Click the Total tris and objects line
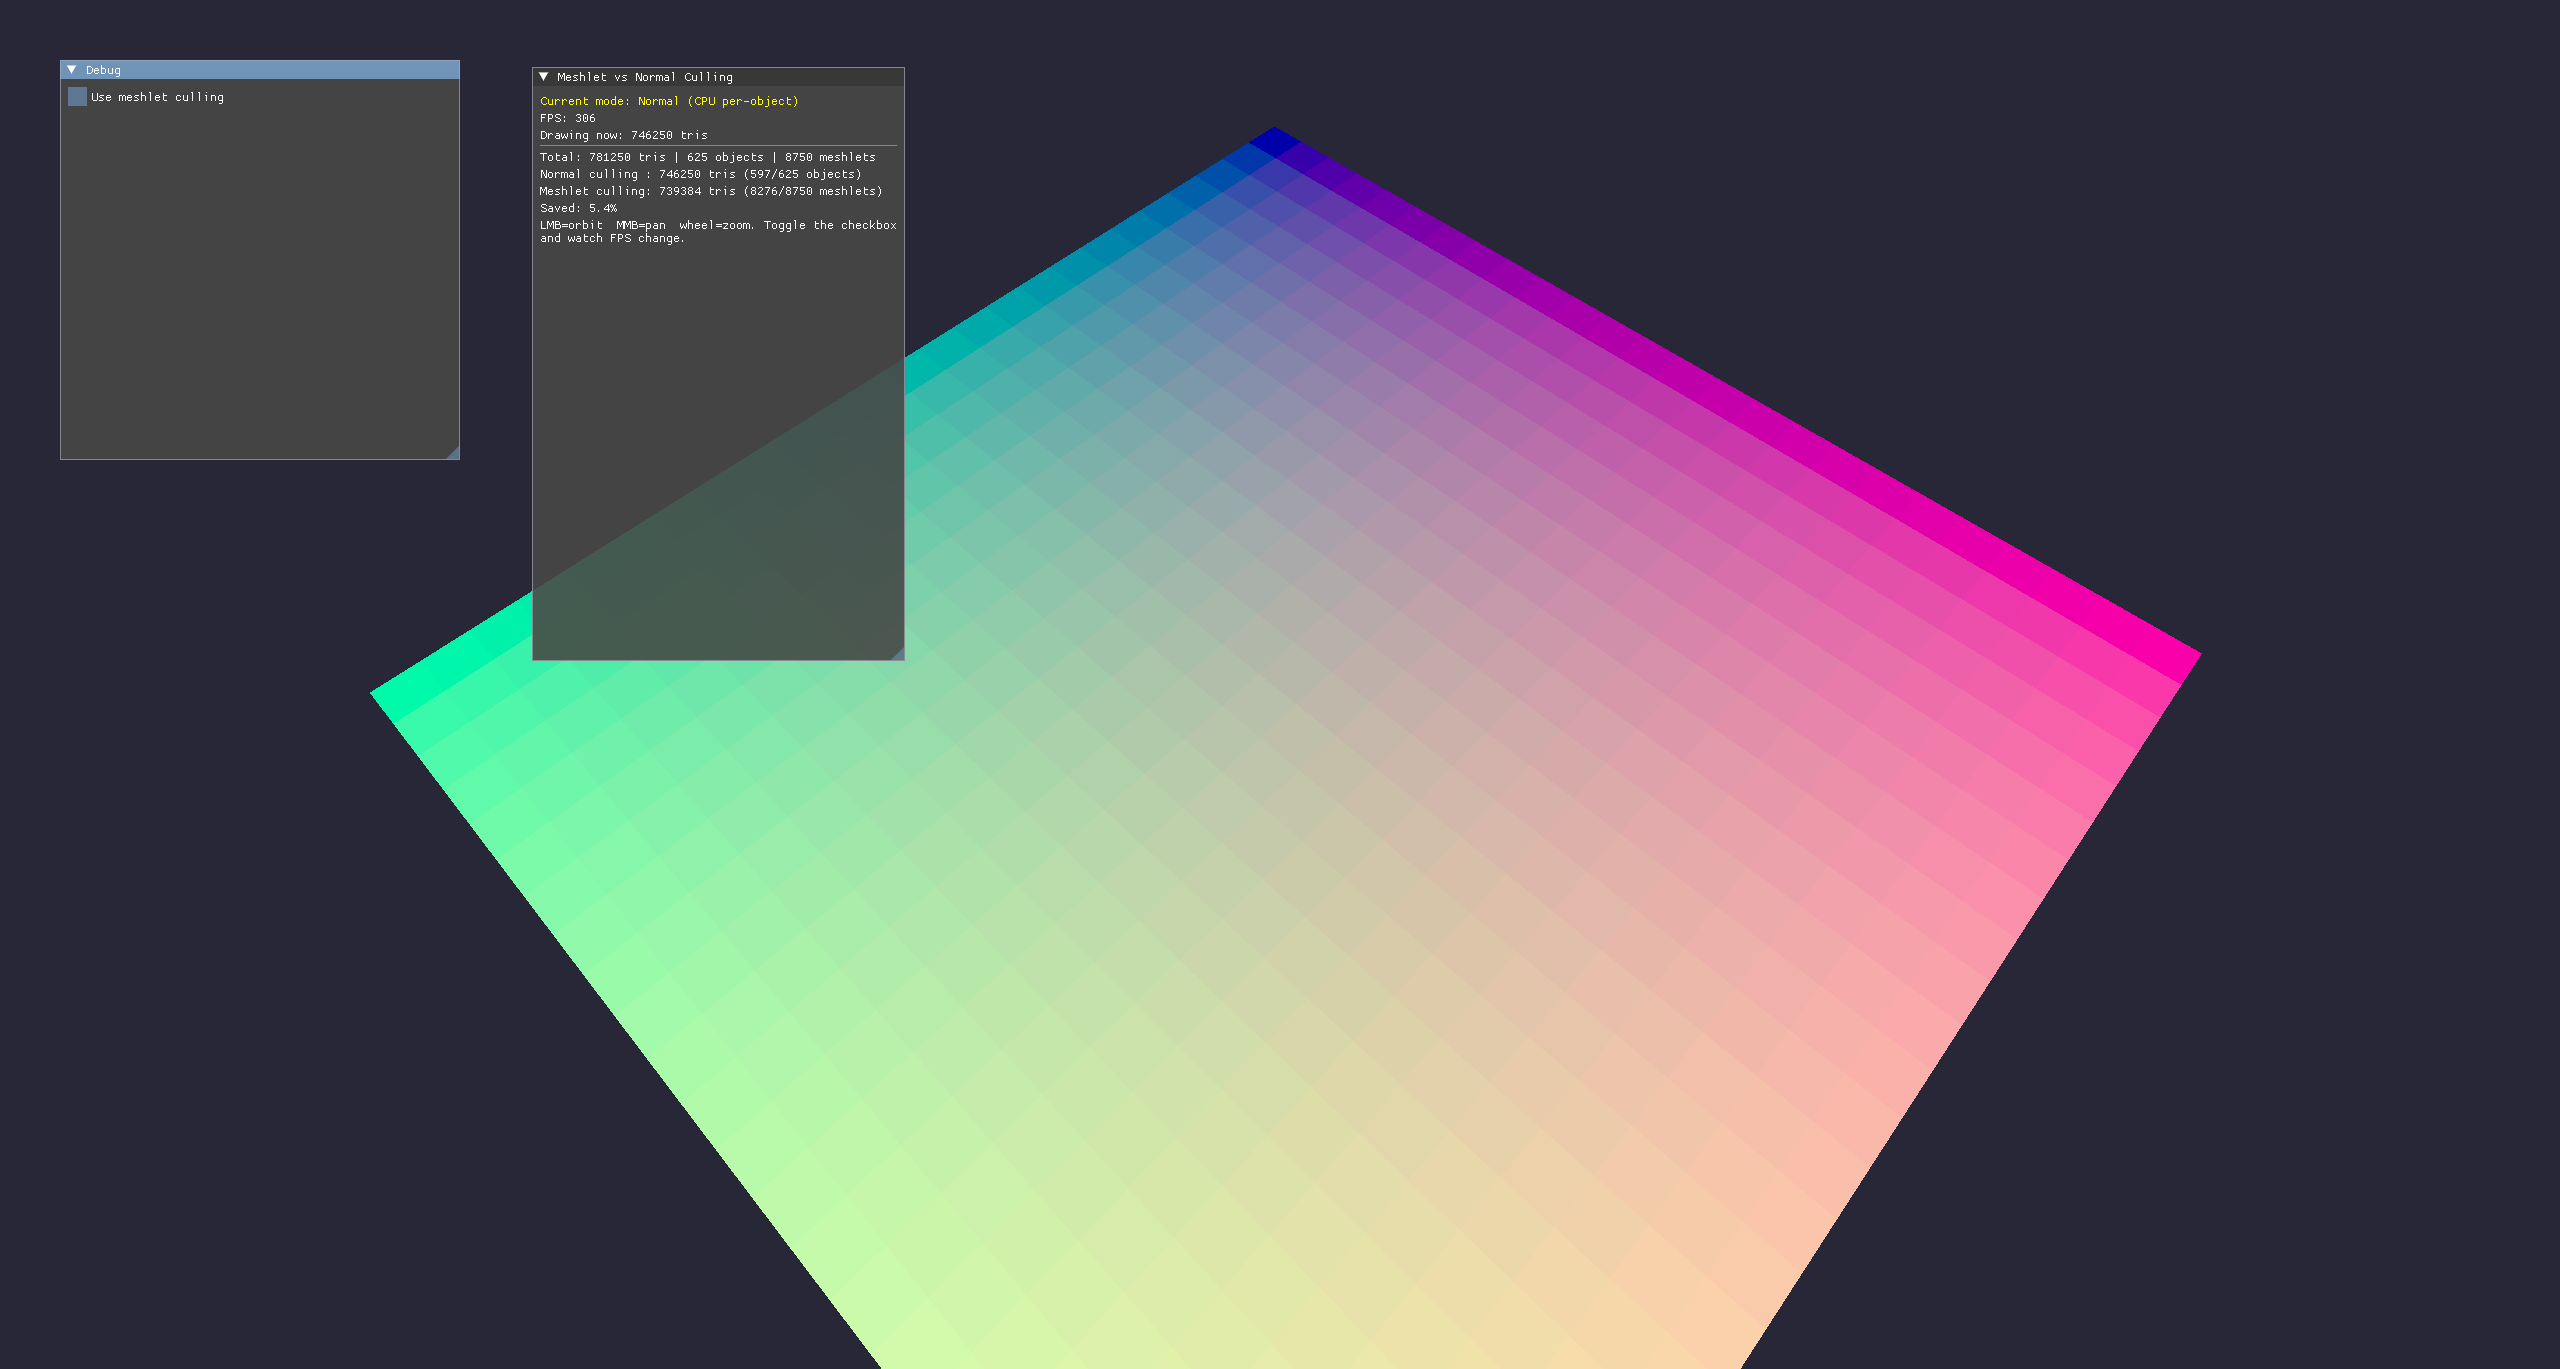Screen dimensions: 2560x1369 tap(707, 157)
